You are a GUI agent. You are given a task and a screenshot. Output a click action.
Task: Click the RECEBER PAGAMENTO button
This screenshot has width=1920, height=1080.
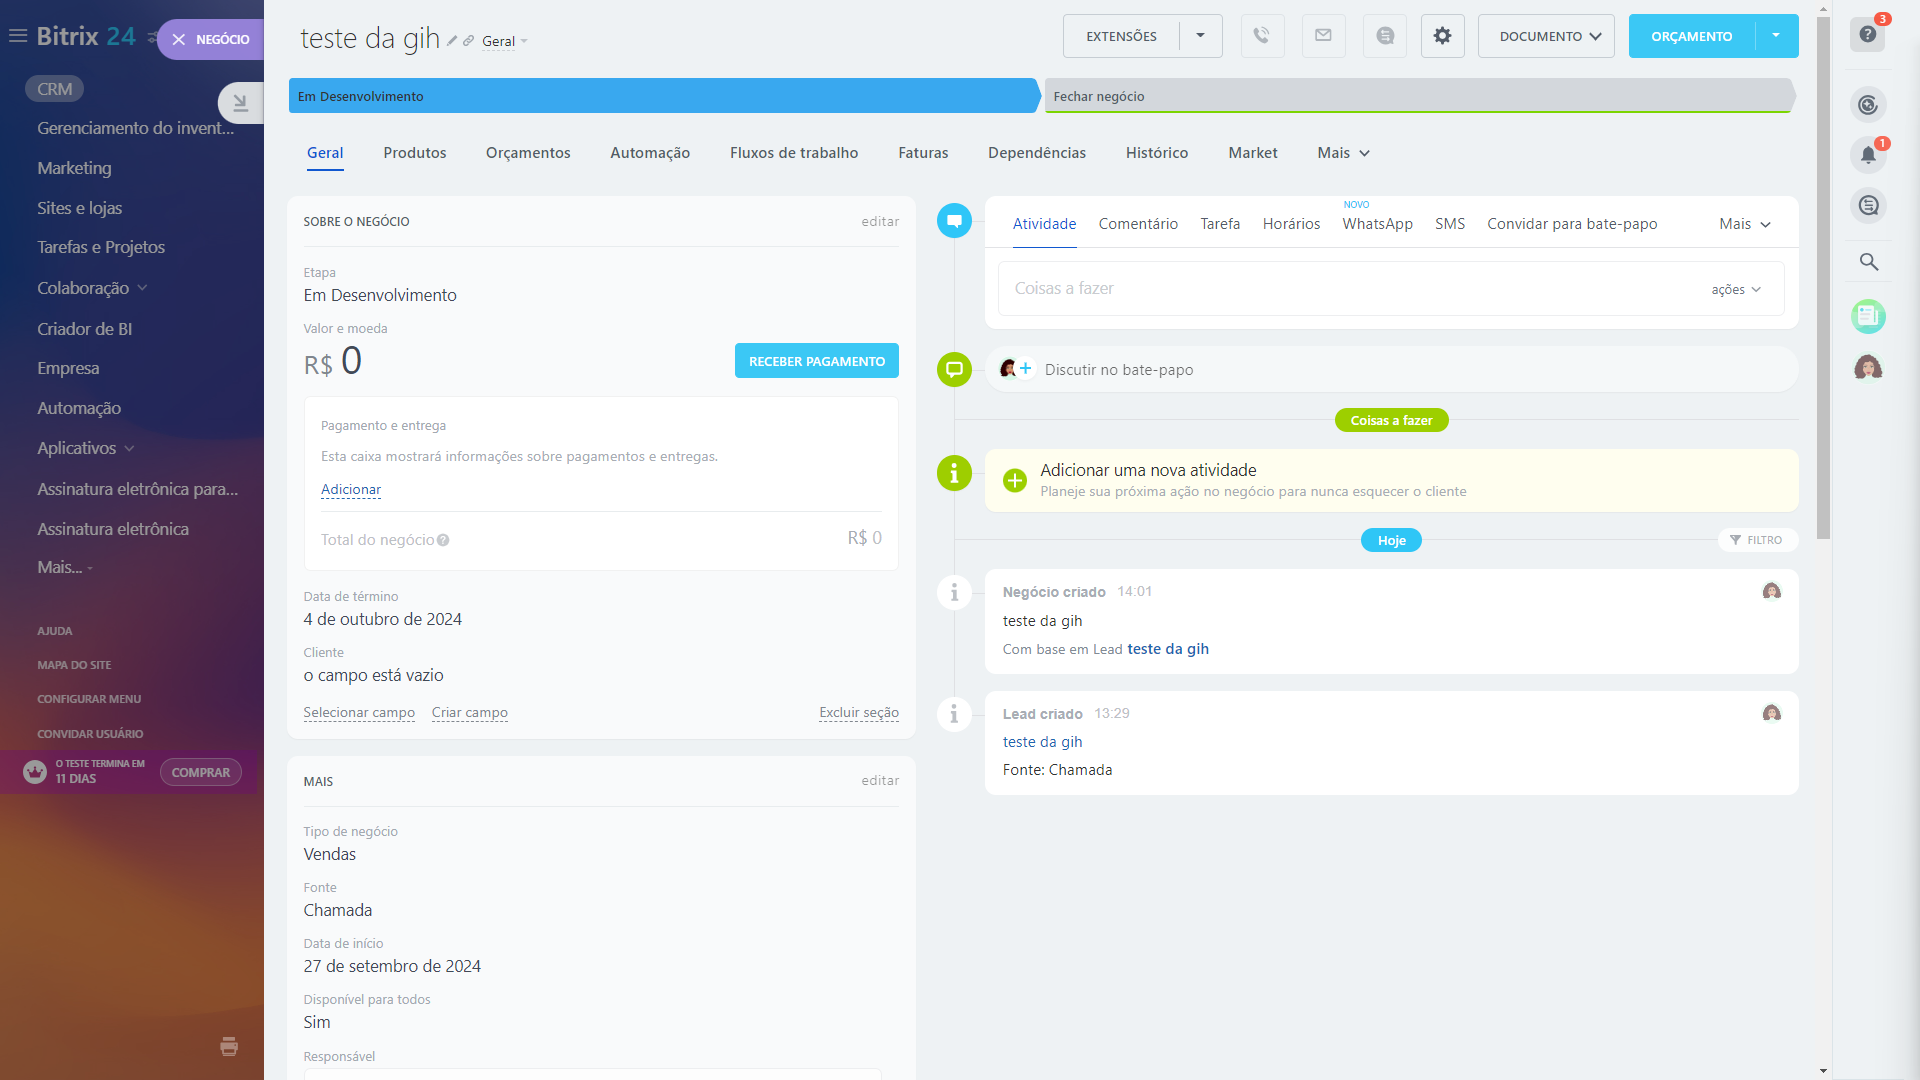pos(816,361)
